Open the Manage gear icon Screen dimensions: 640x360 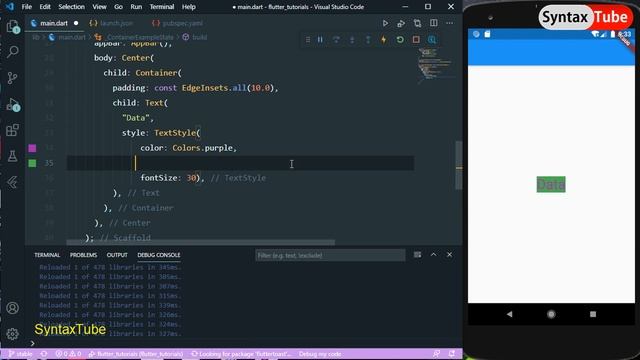(x=13, y=334)
